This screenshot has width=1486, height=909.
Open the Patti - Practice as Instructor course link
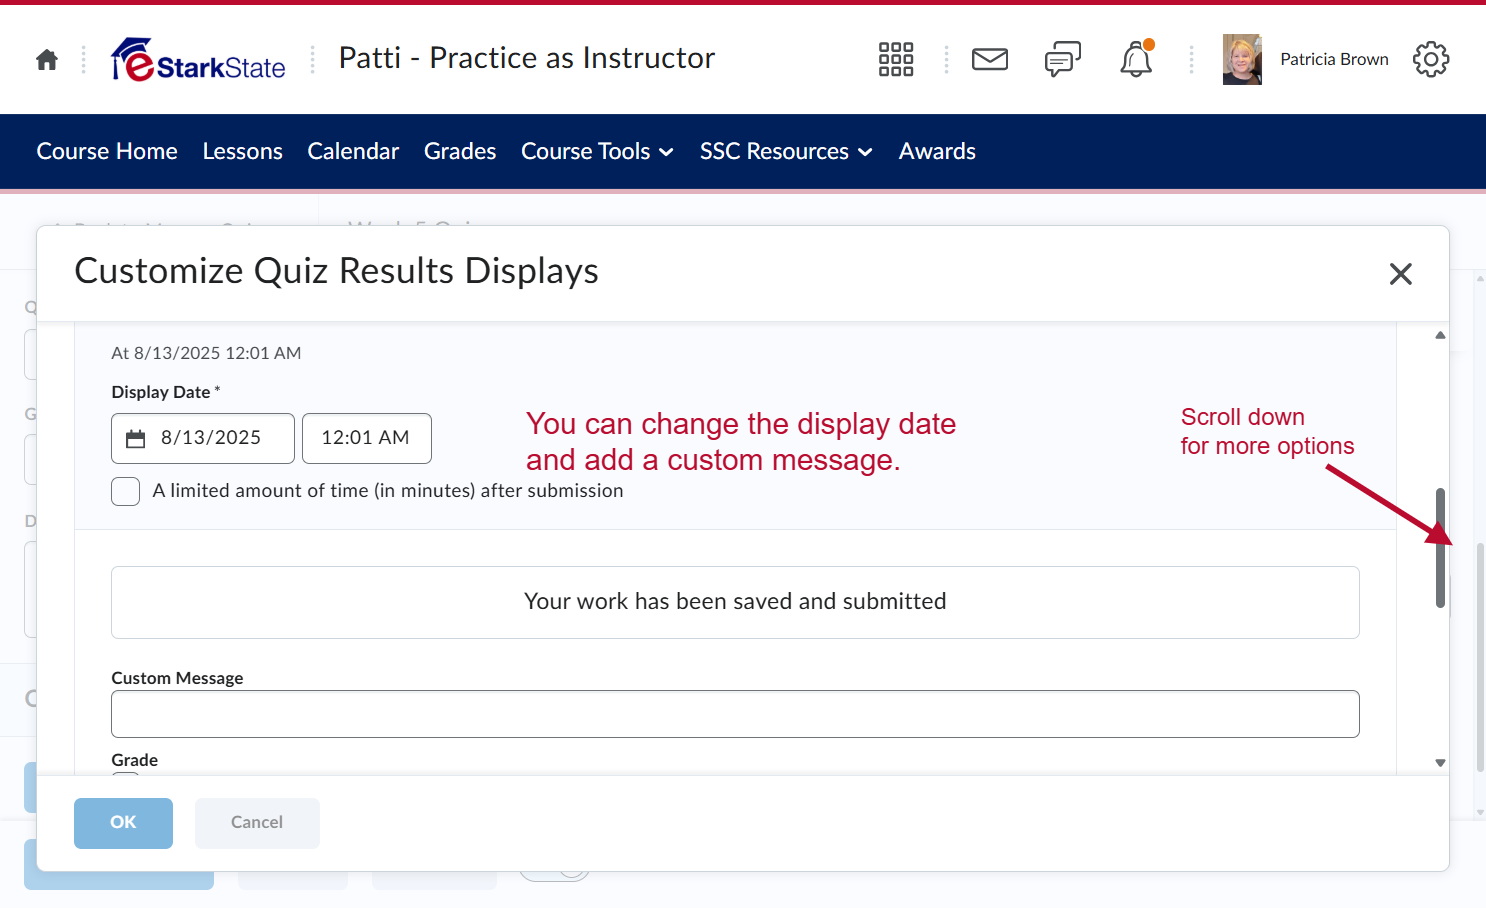tap(527, 58)
